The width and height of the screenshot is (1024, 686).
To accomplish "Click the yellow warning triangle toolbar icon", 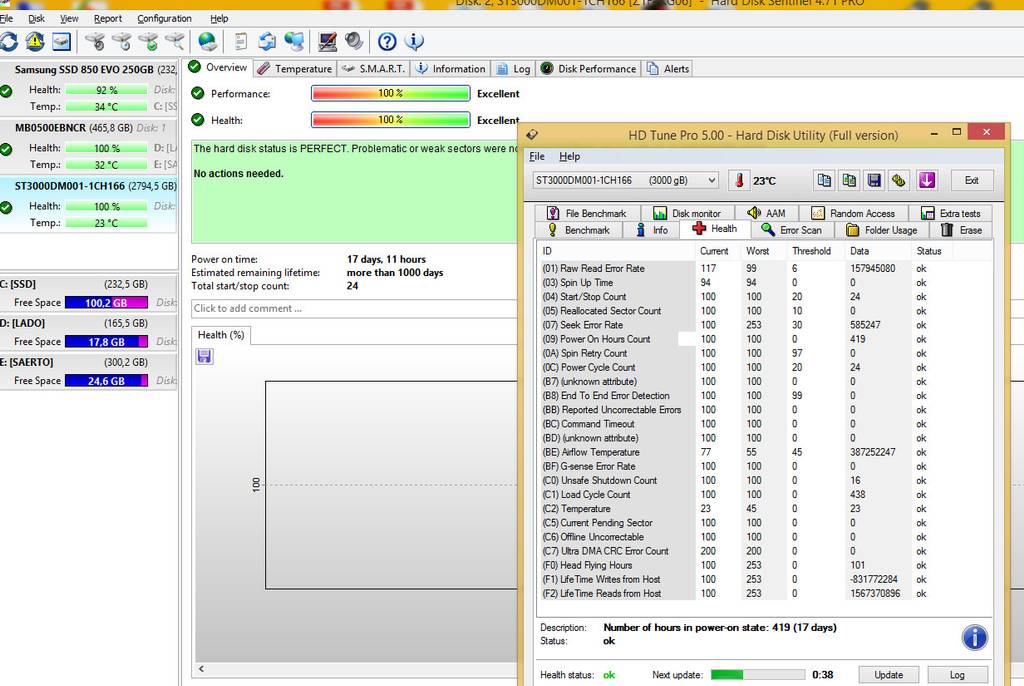I will click(35, 42).
